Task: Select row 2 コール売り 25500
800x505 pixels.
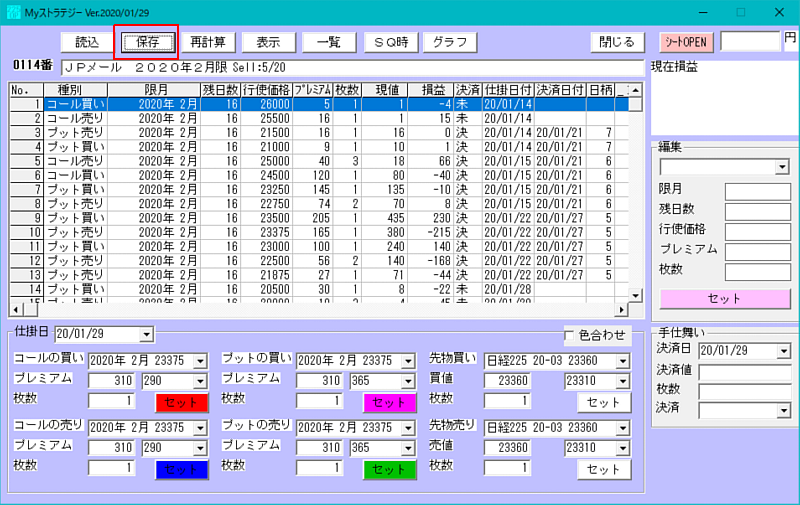Action: pos(319,119)
